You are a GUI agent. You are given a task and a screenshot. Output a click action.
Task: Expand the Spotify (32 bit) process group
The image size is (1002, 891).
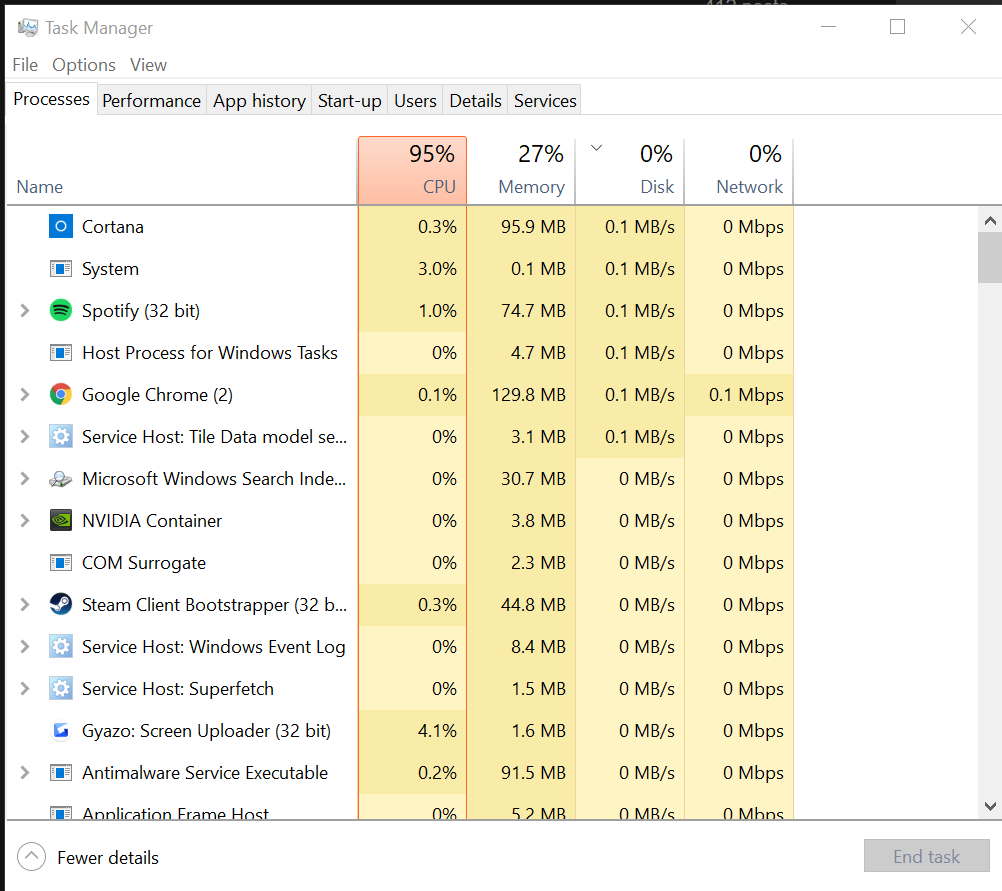coord(25,311)
